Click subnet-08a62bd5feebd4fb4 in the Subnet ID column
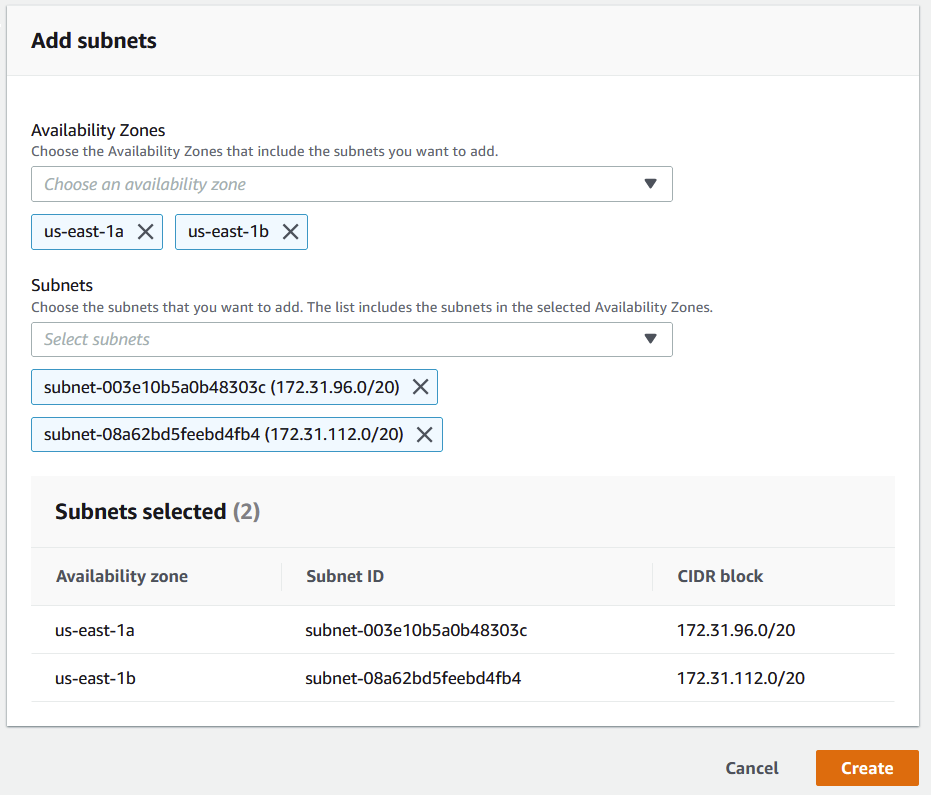 point(413,678)
